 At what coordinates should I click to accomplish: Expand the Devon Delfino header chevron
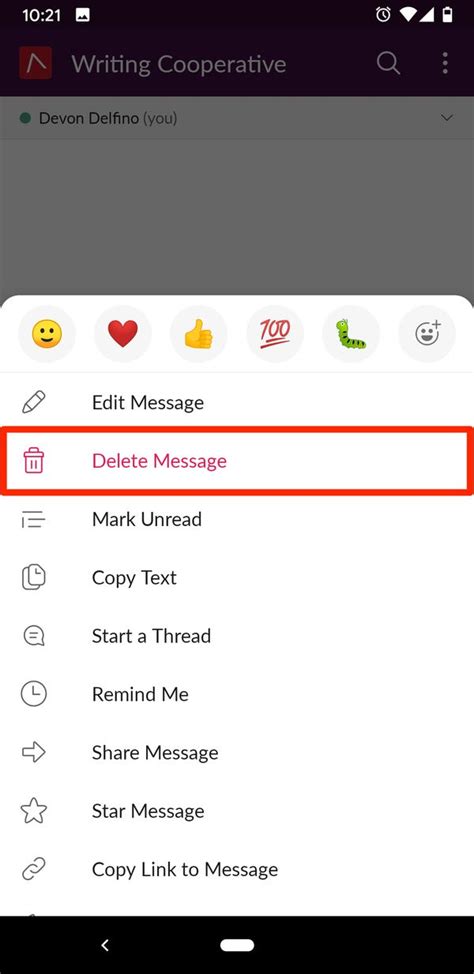(x=447, y=118)
